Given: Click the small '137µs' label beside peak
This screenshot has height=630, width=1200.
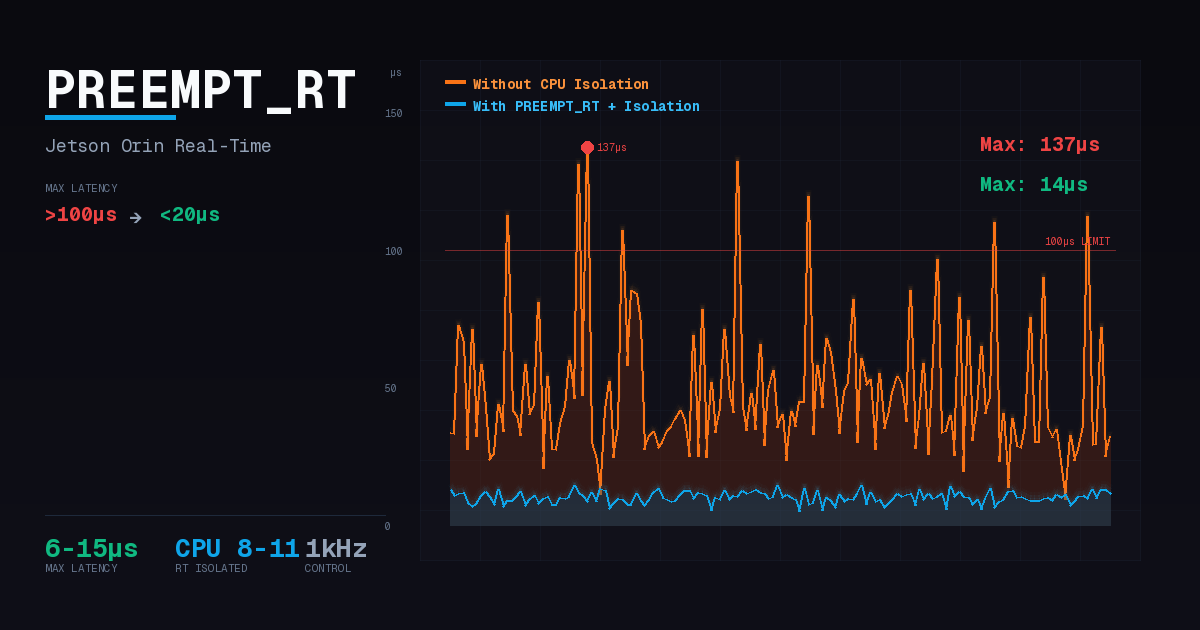Looking at the screenshot, I should tap(612, 148).
